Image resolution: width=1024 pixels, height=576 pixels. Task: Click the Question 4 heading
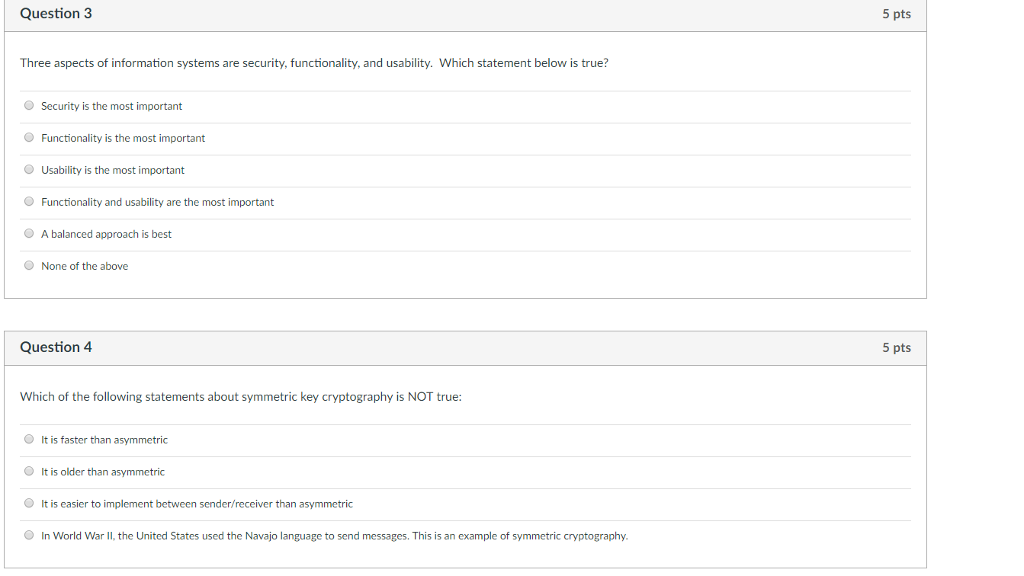coord(56,347)
